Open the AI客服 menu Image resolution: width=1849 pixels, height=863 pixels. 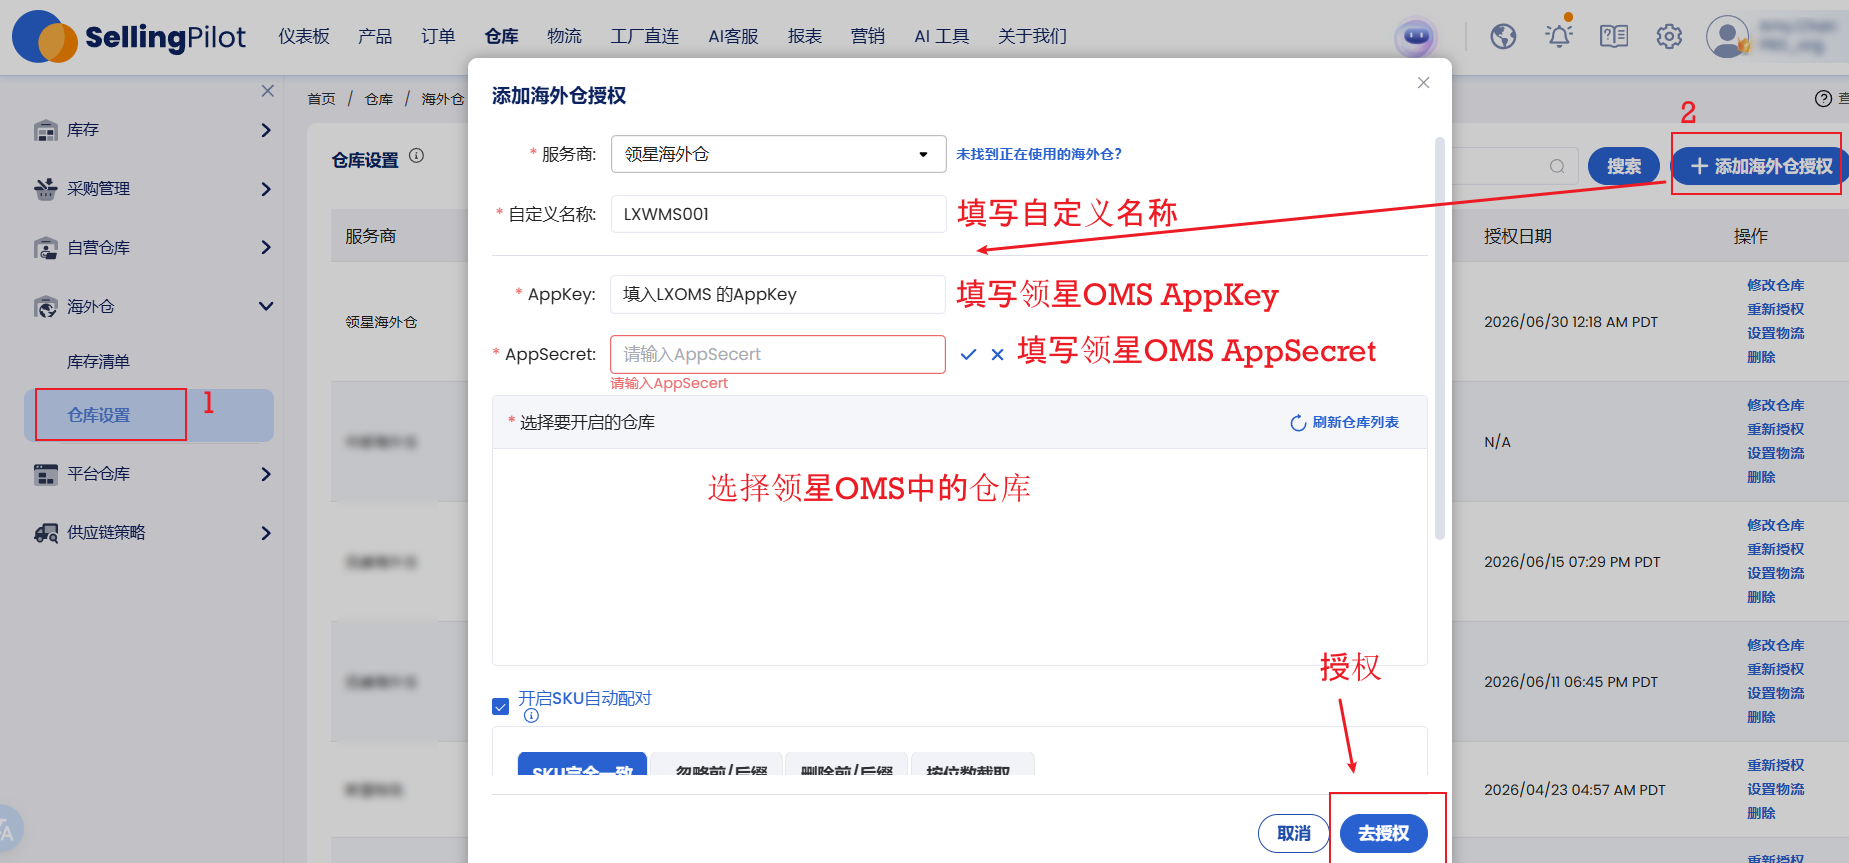tap(734, 37)
